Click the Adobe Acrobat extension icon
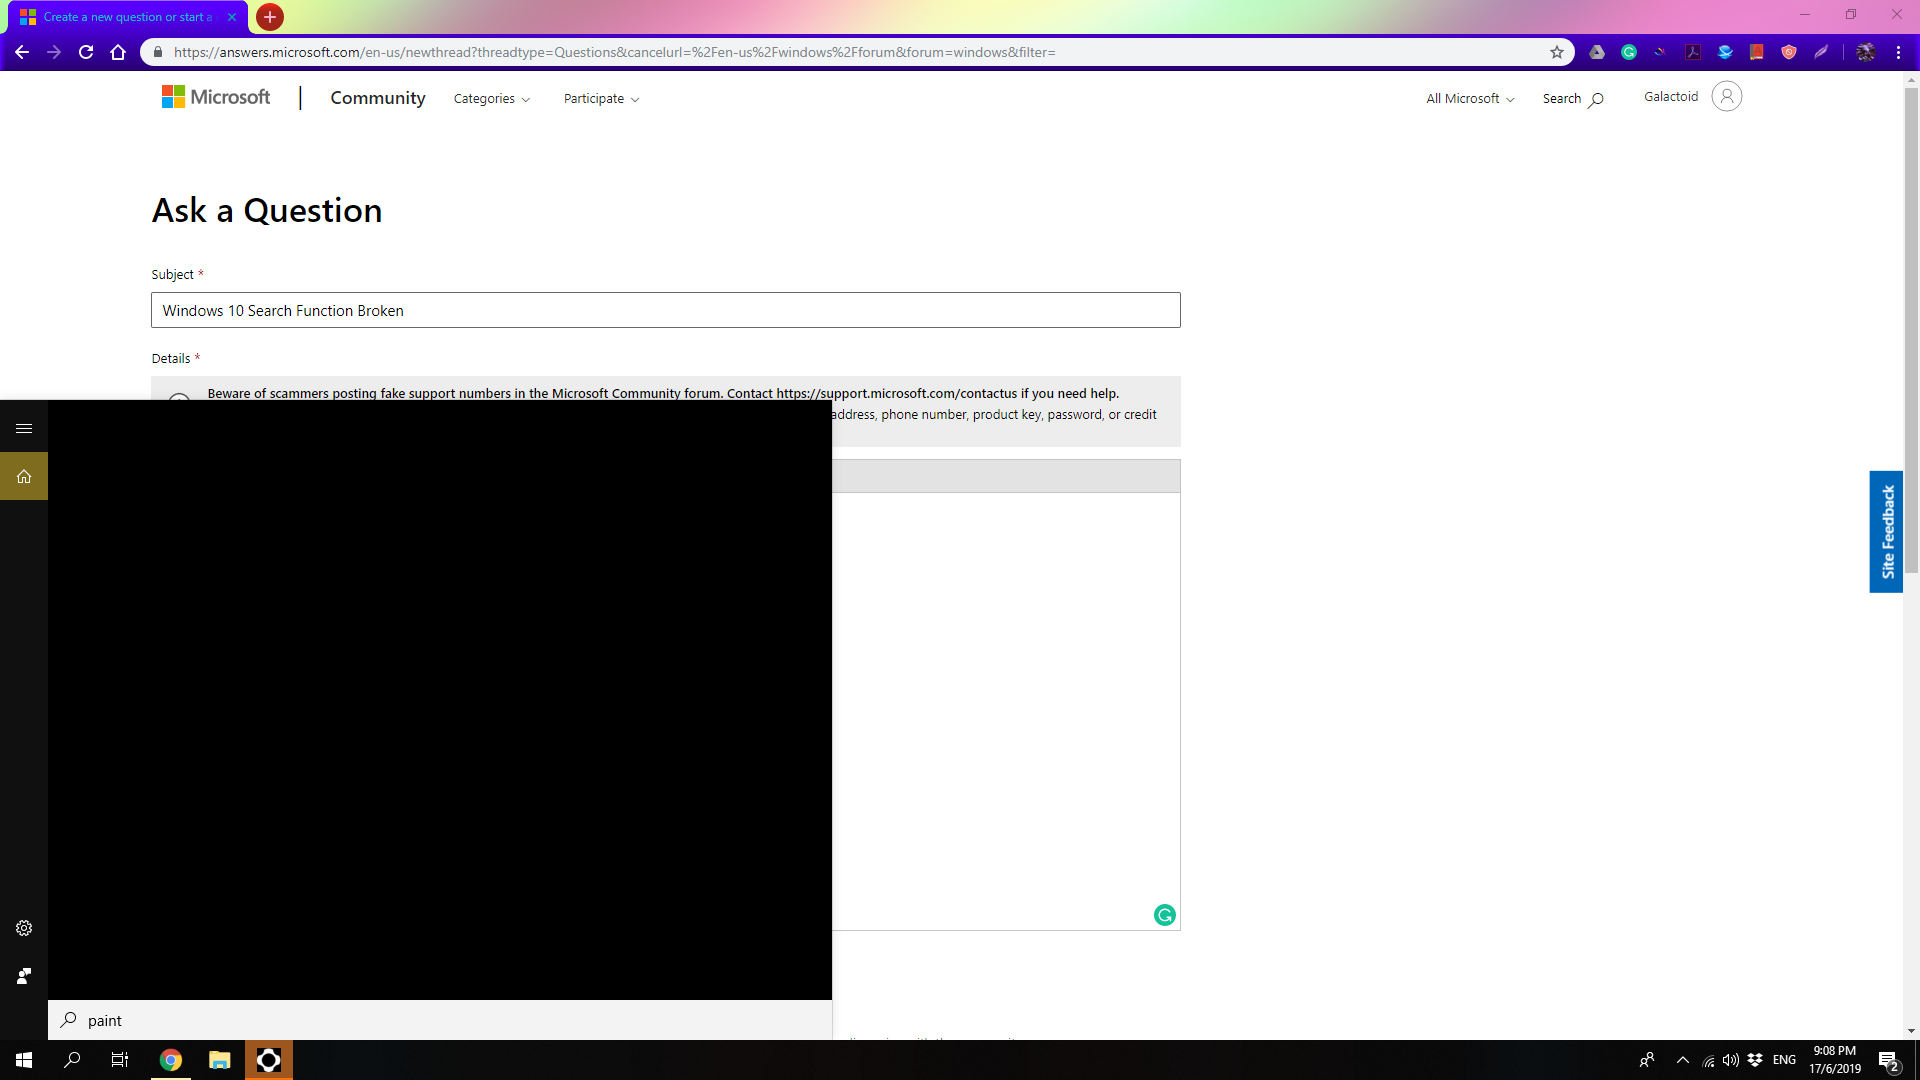Screen dimensions: 1920x1080 [1692, 52]
